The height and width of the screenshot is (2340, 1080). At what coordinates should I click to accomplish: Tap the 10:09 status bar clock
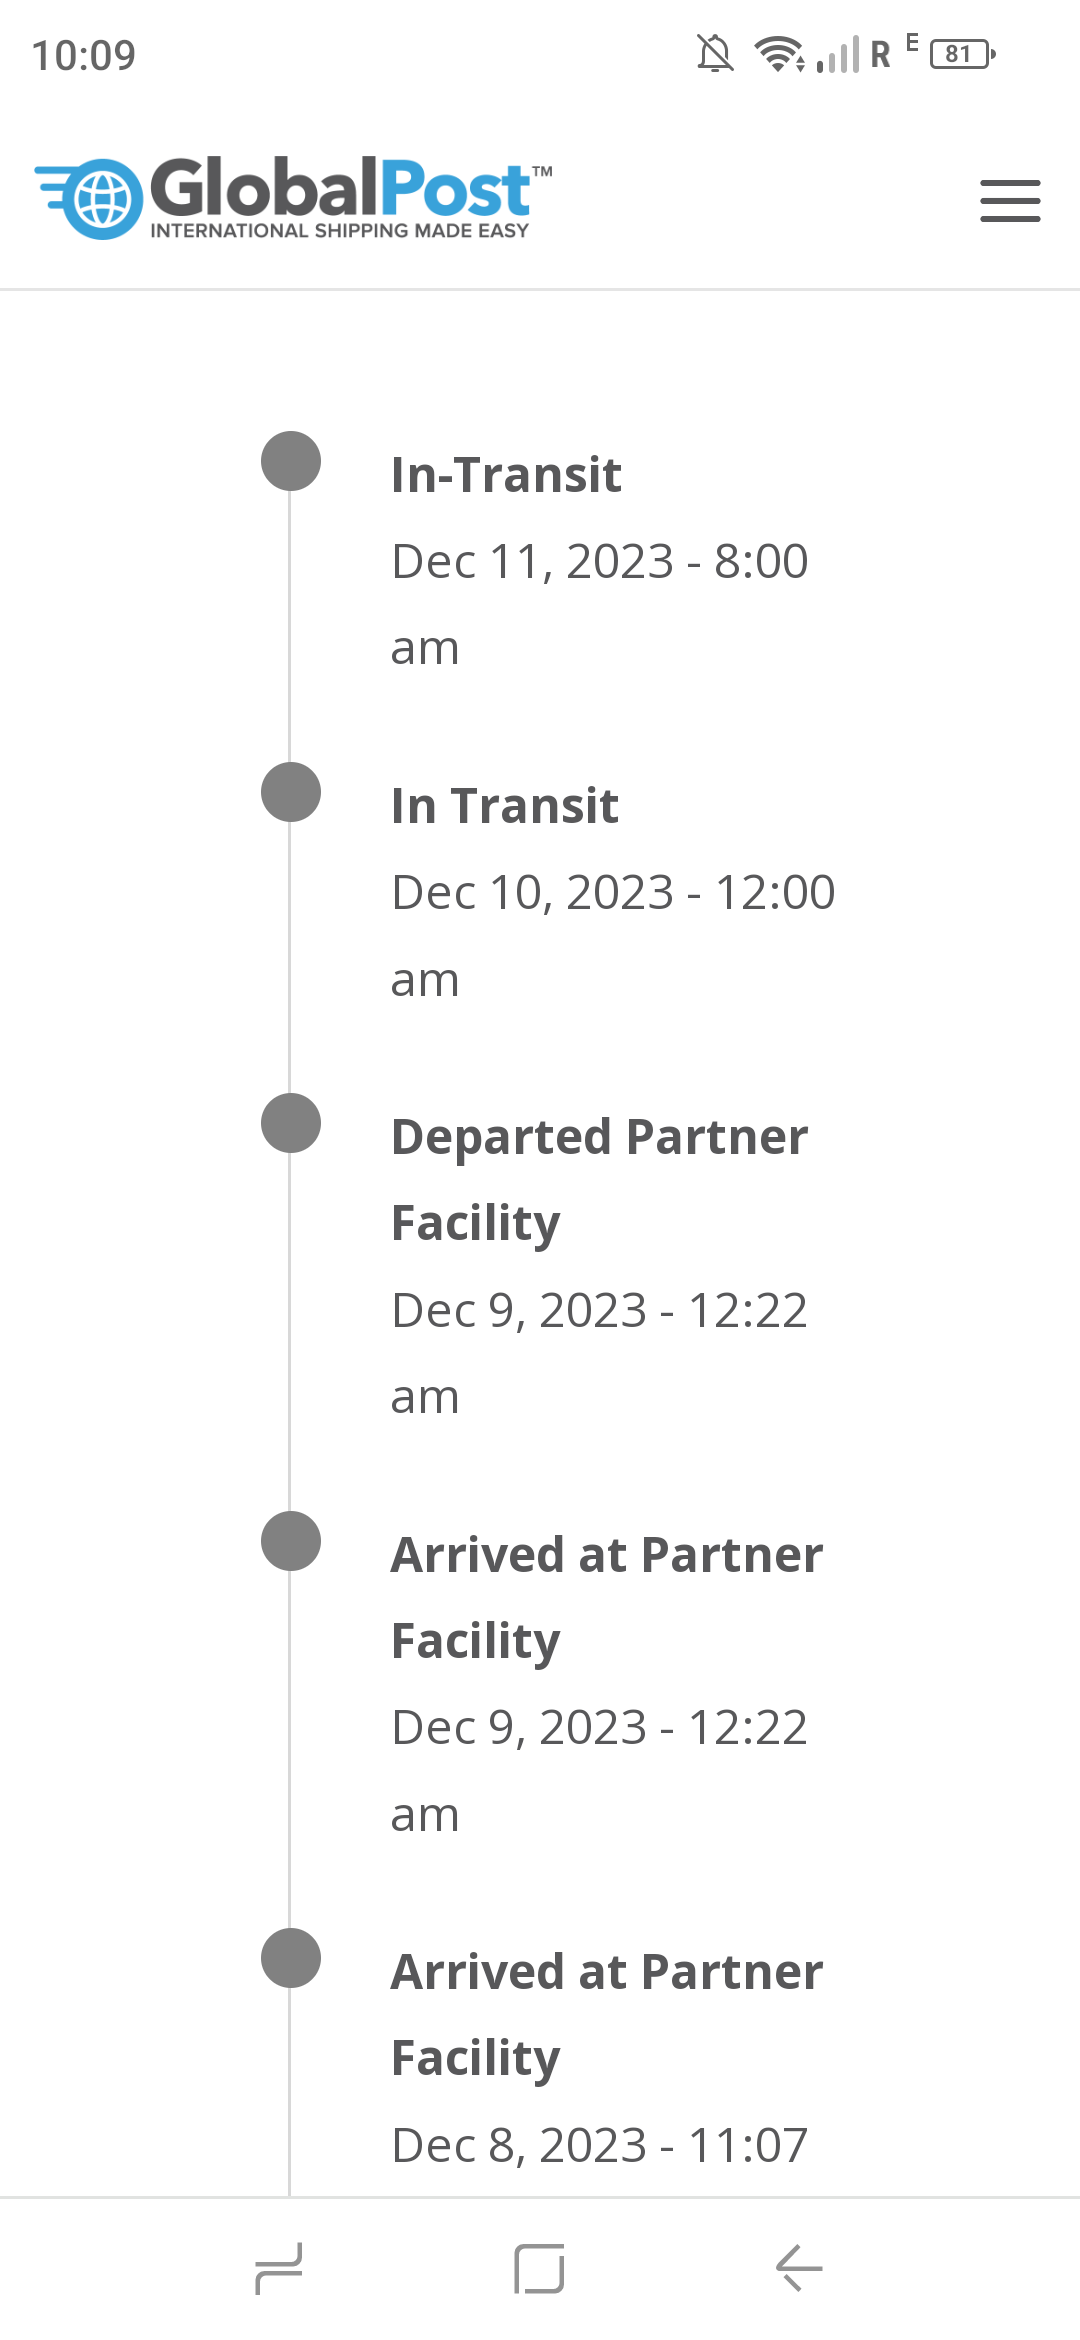point(84,55)
